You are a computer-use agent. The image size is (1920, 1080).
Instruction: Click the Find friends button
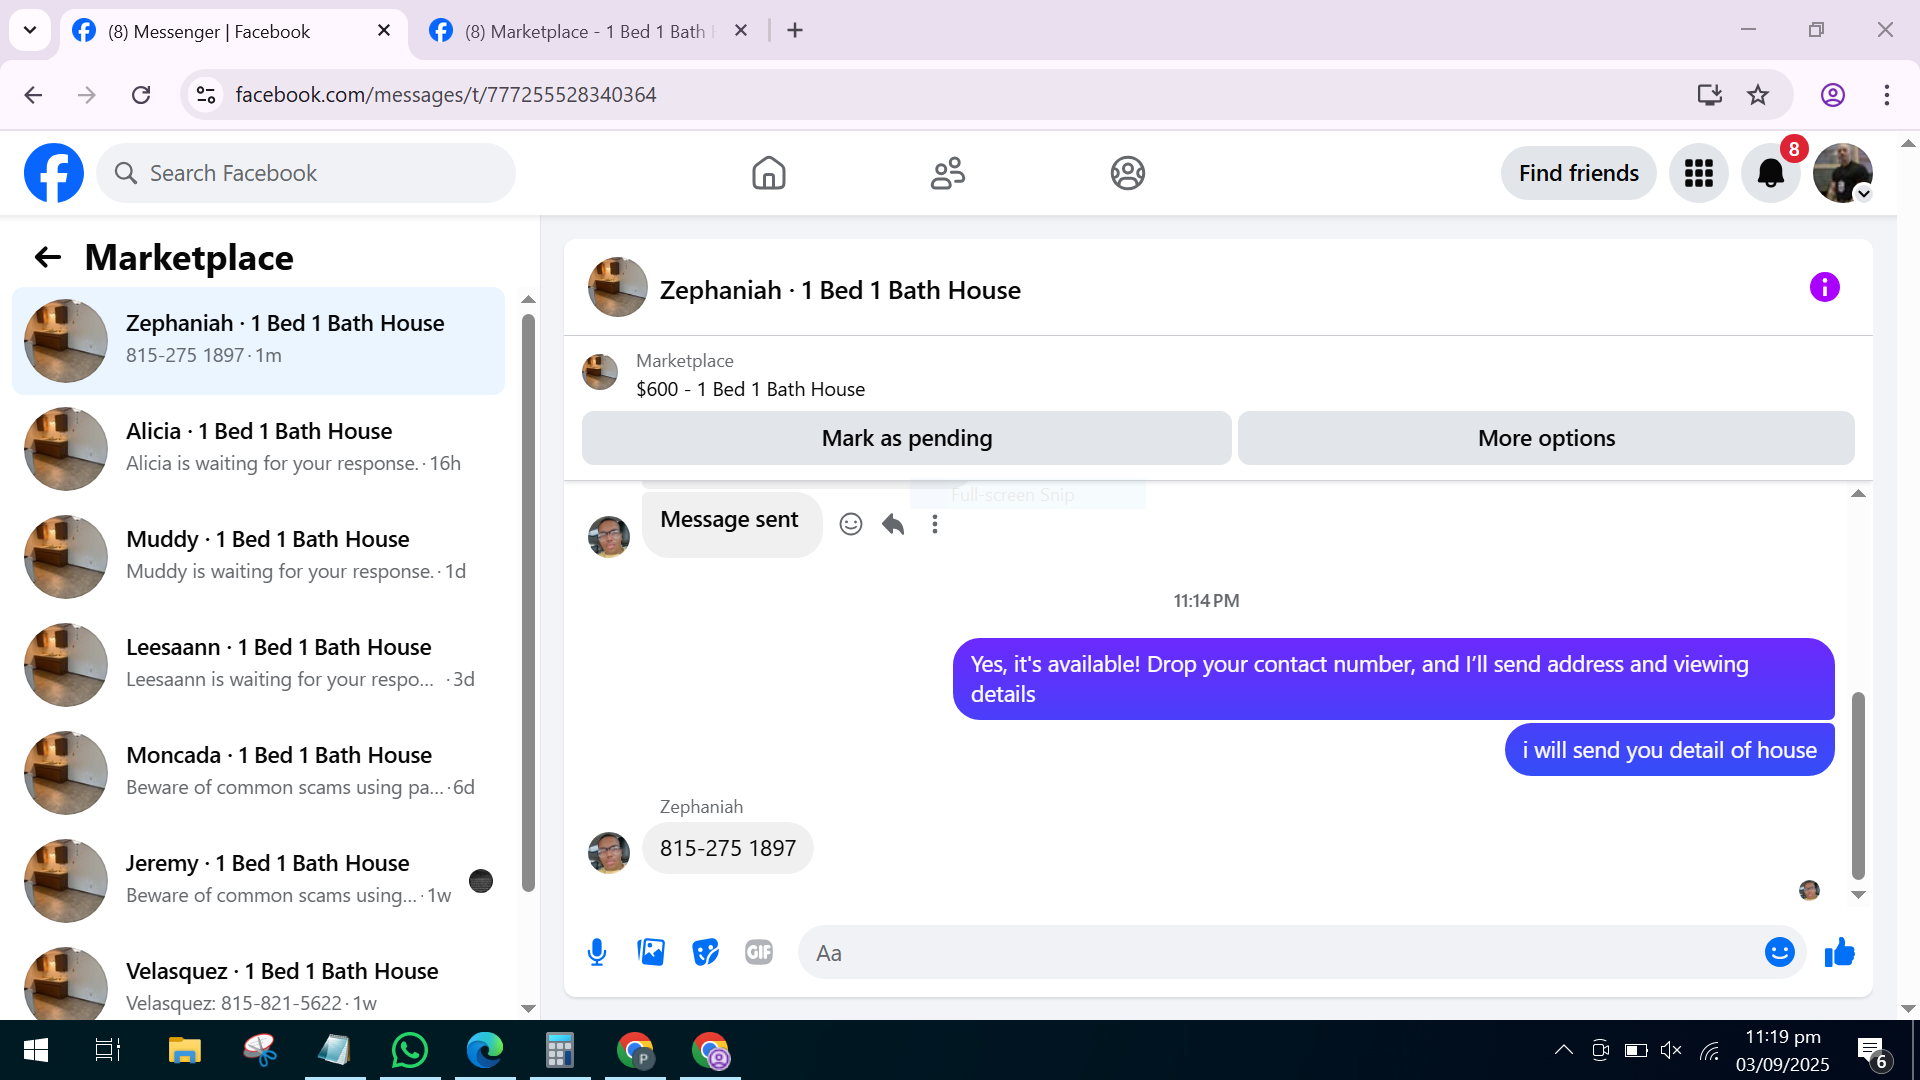point(1578,173)
